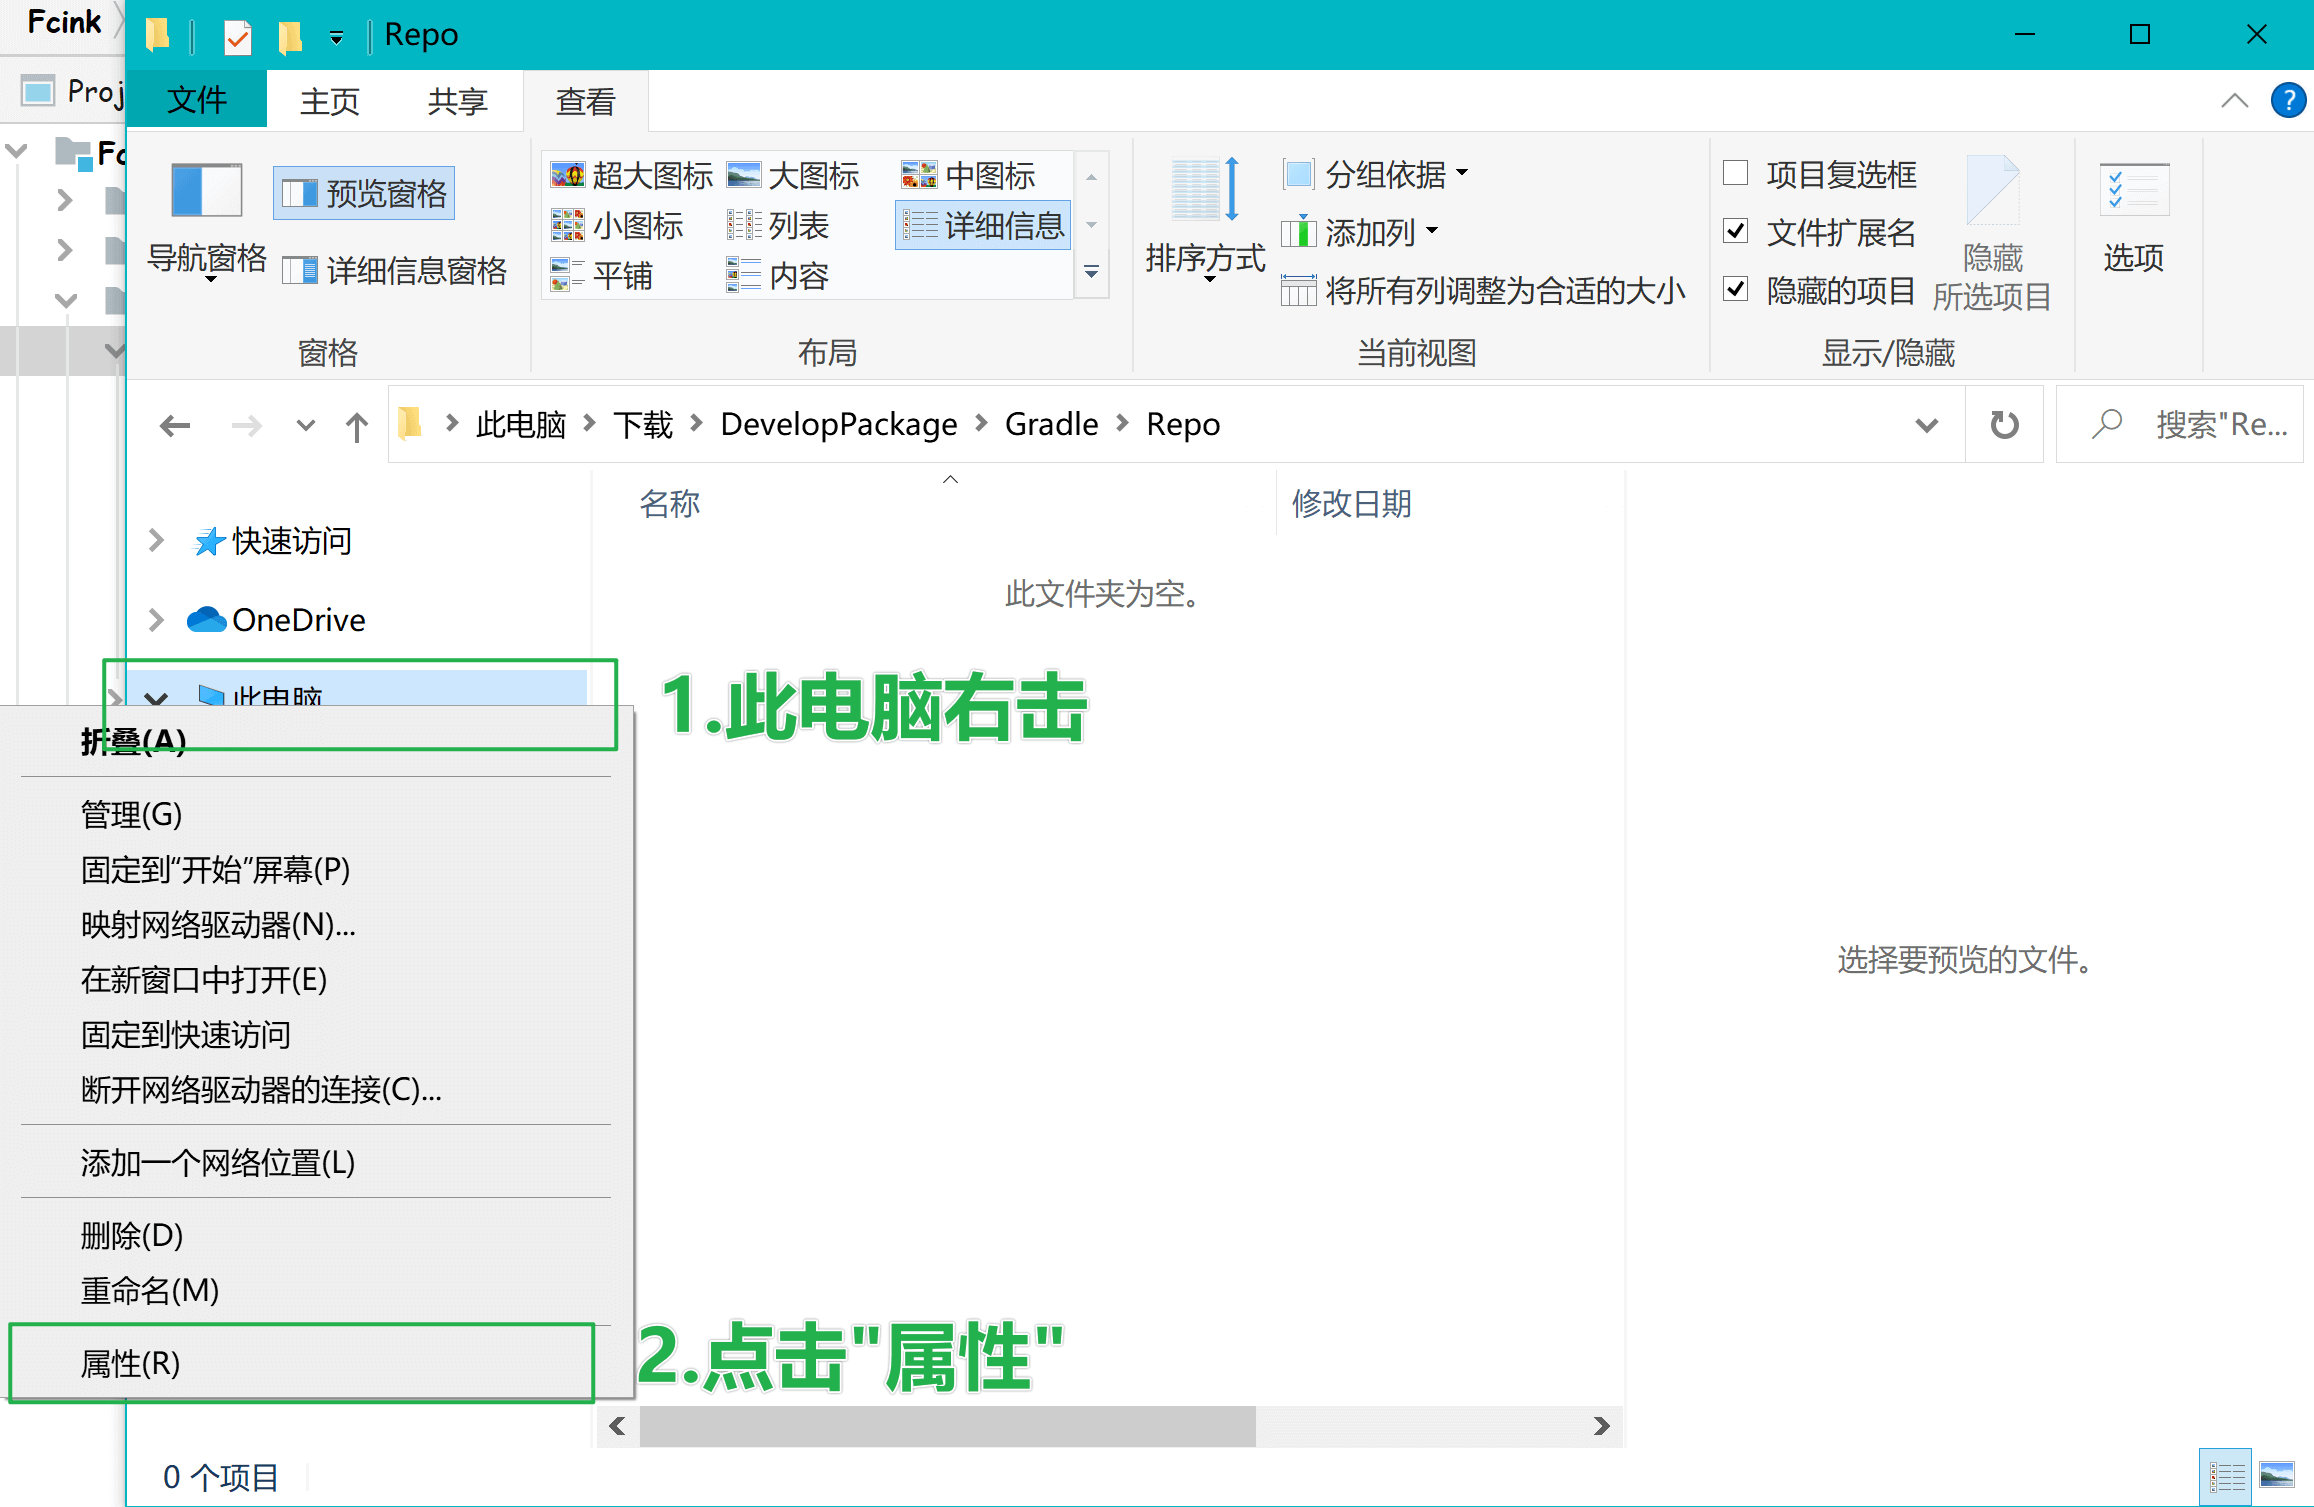This screenshot has width=2314, height=1507.
Task: Uncheck File name extensions (文件扩展名)
Action: (1736, 232)
